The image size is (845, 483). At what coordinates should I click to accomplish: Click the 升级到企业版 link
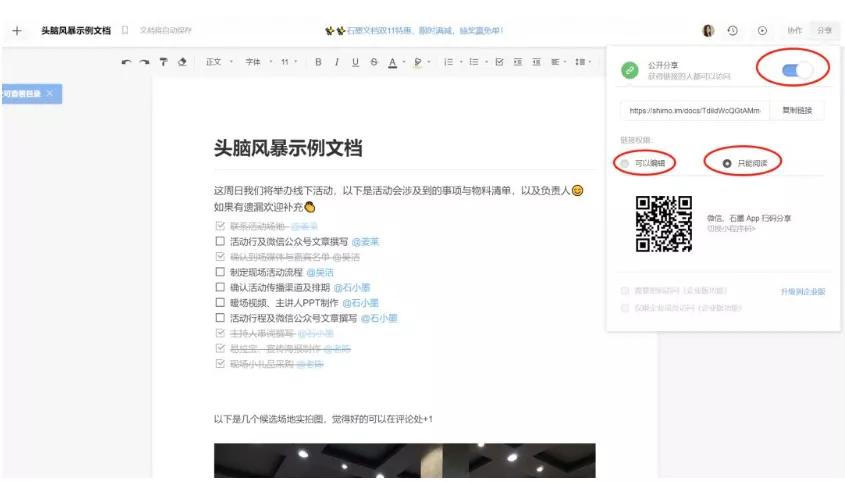click(x=802, y=292)
